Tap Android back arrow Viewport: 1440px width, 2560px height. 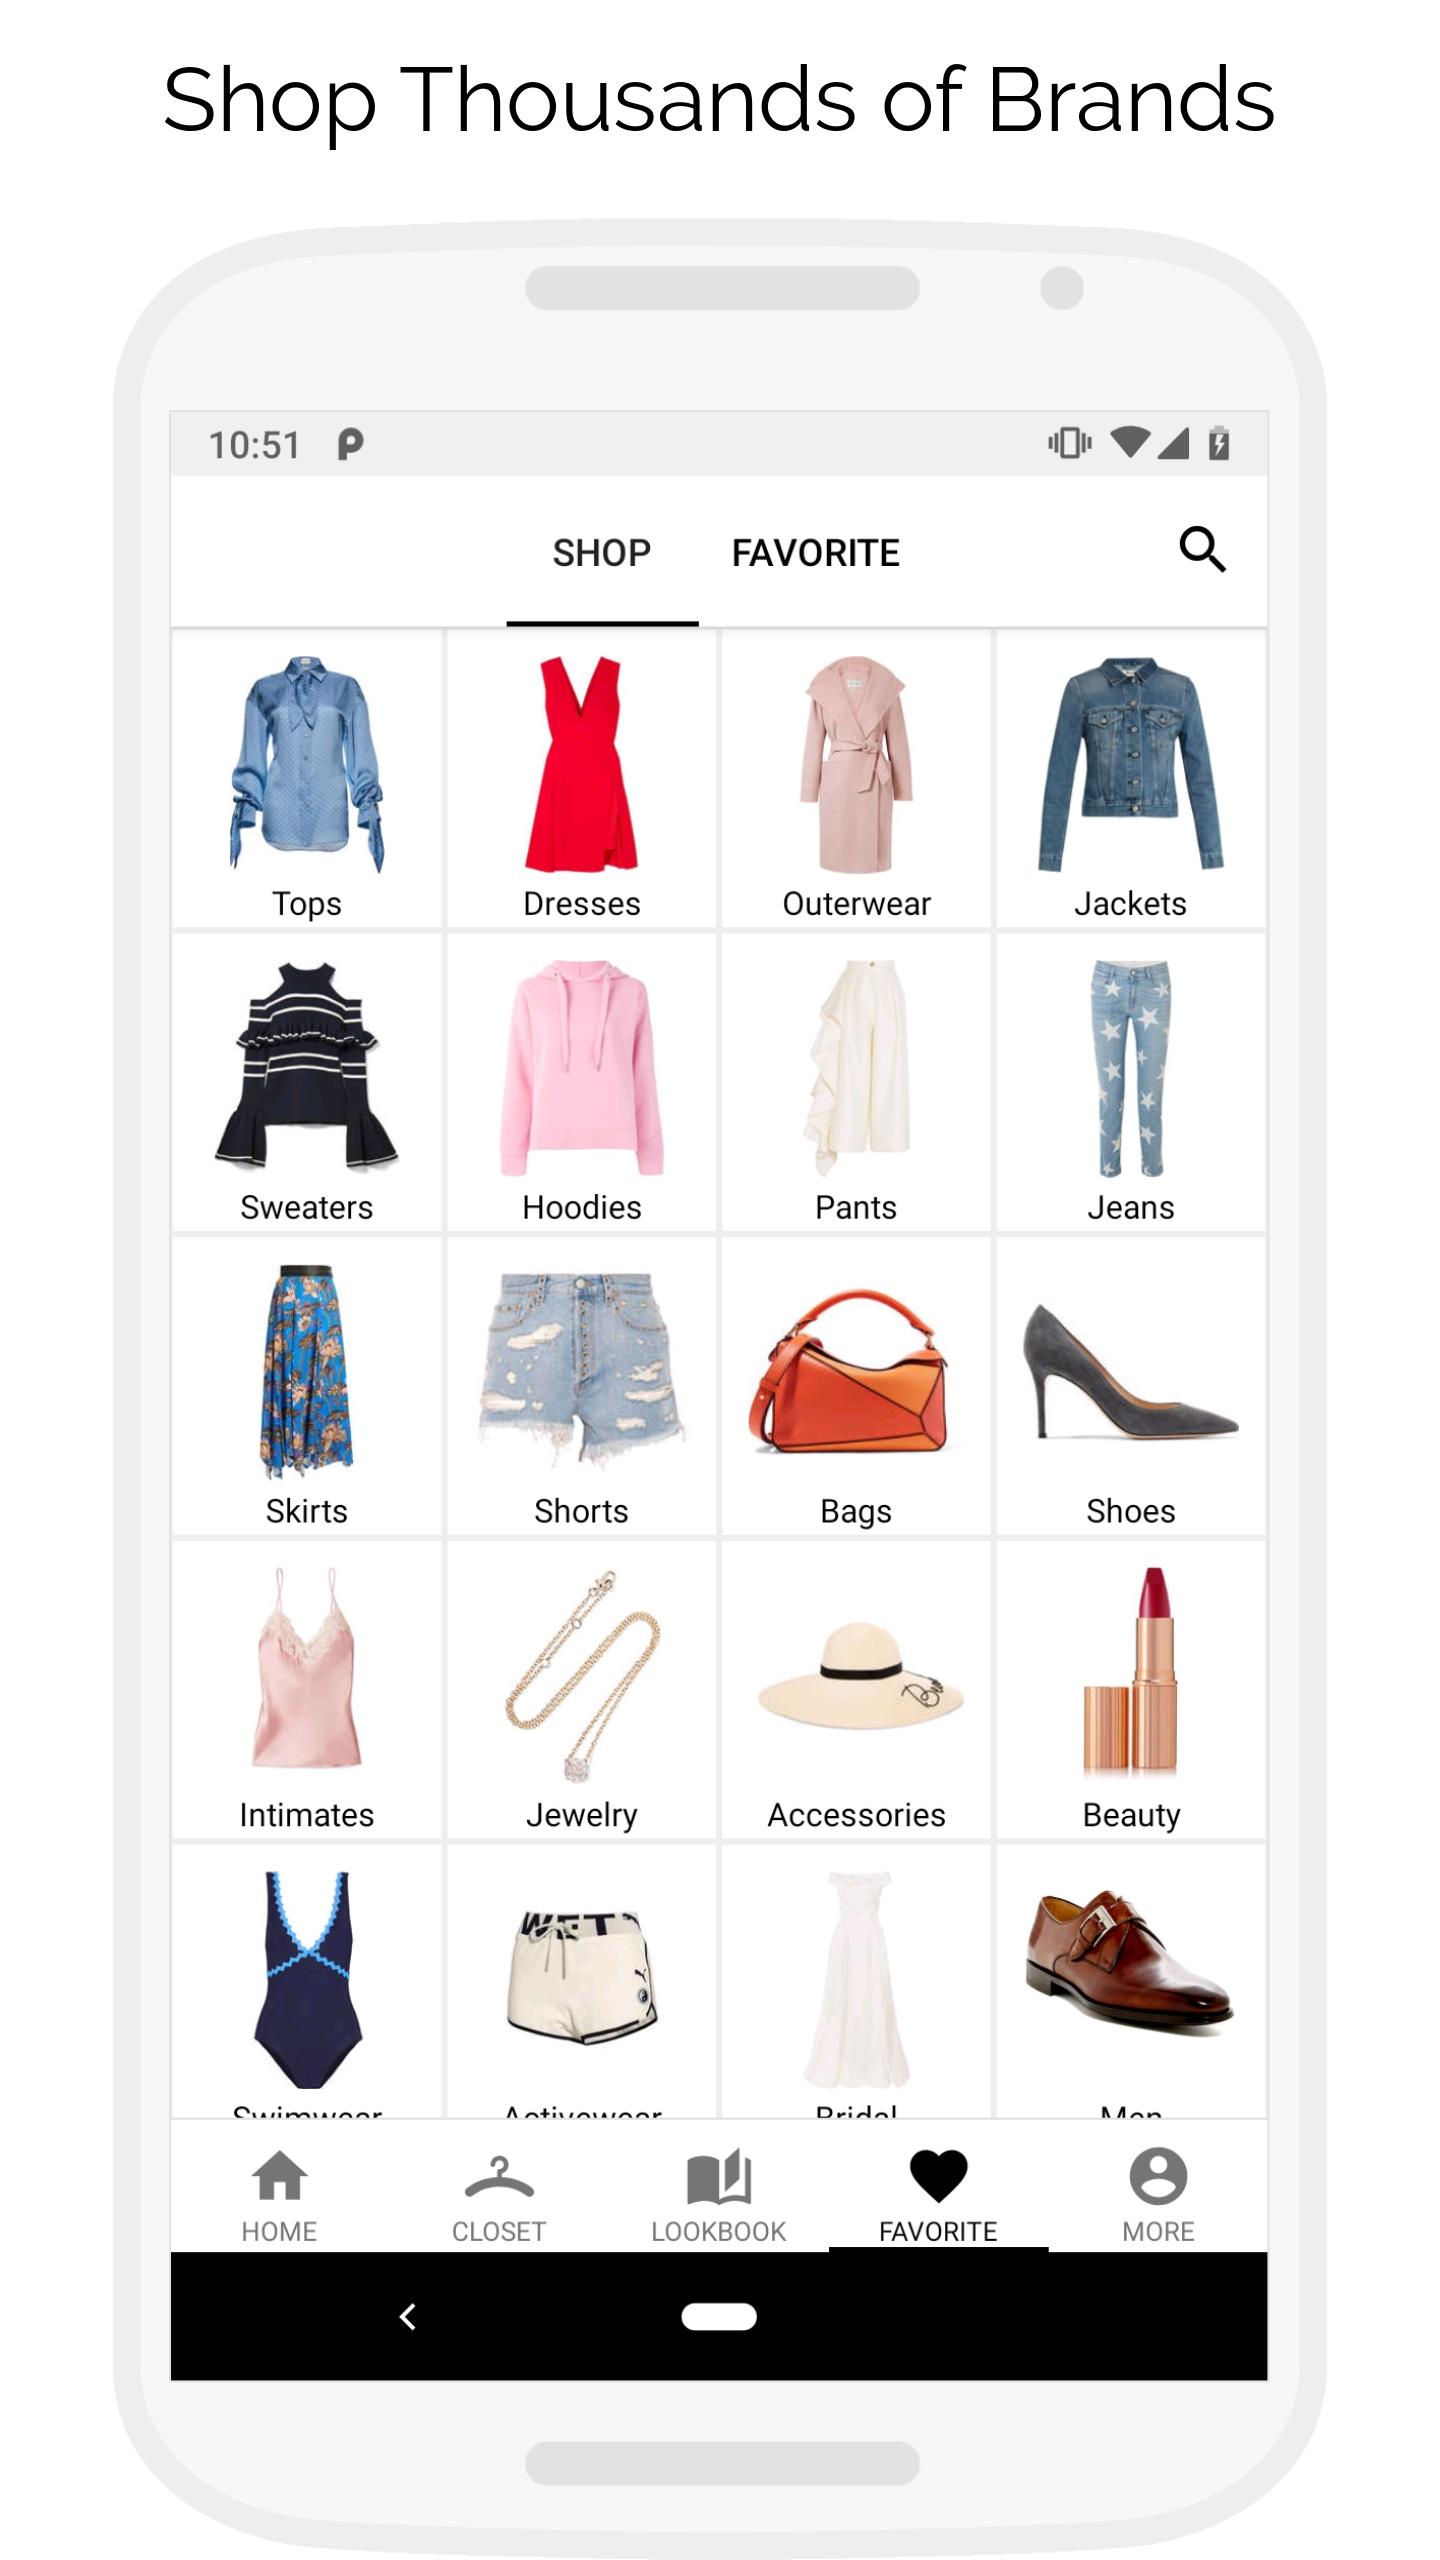point(407,2317)
